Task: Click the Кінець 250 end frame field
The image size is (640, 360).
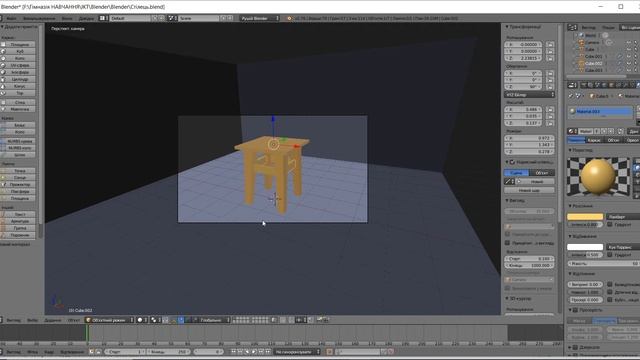Action: [x=168, y=351]
